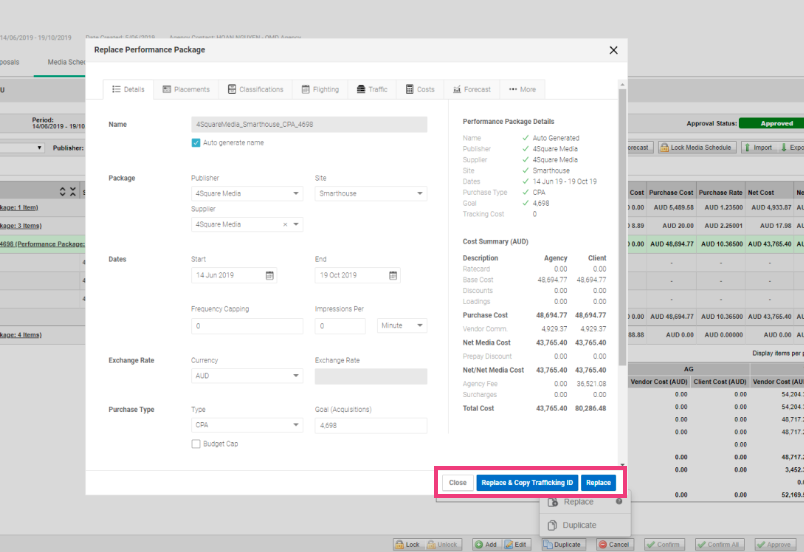Open the Classifications tab

255,89
